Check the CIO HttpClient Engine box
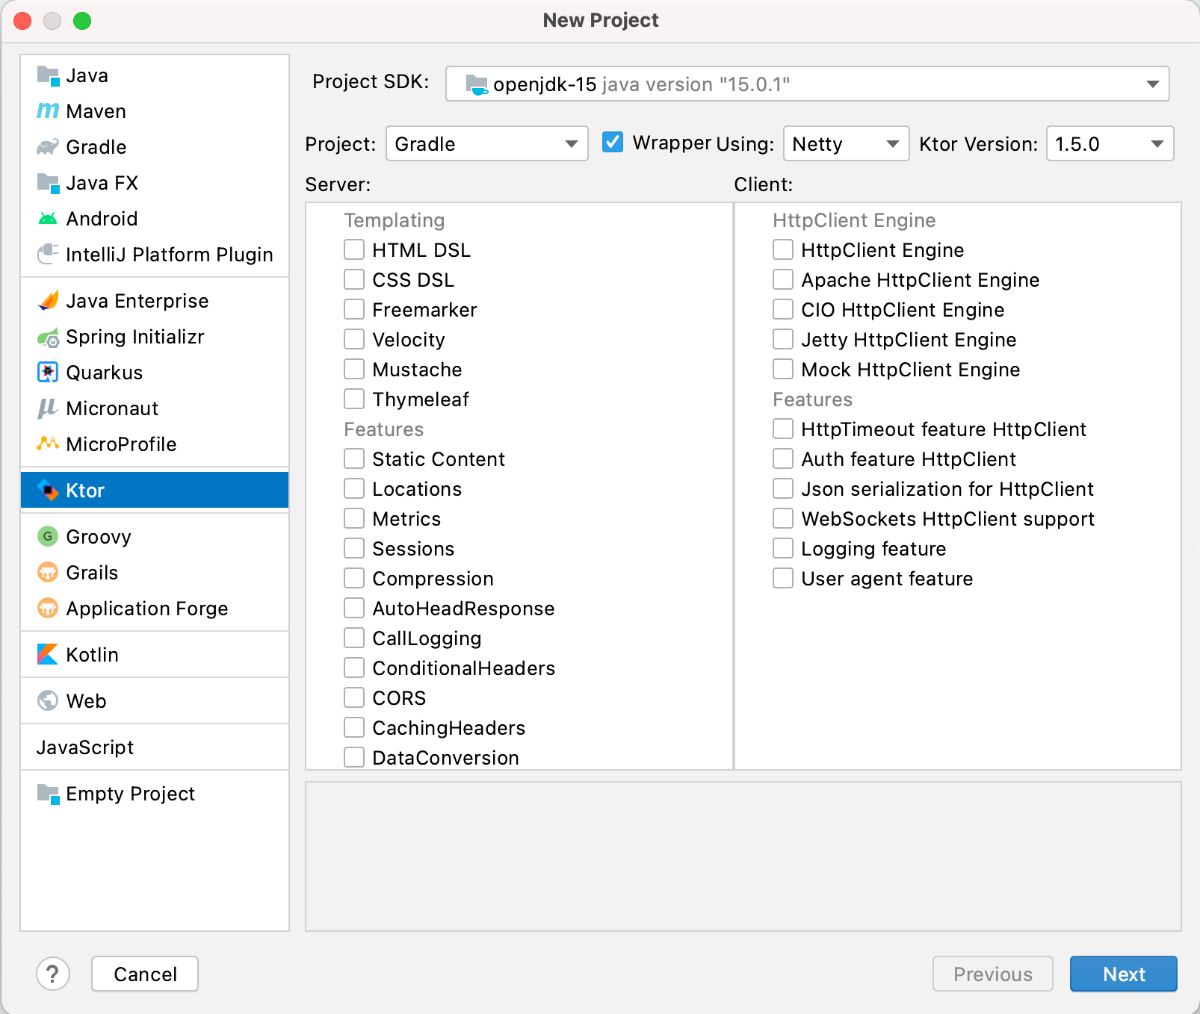Image resolution: width=1200 pixels, height=1014 pixels. [x=783, y=310]
